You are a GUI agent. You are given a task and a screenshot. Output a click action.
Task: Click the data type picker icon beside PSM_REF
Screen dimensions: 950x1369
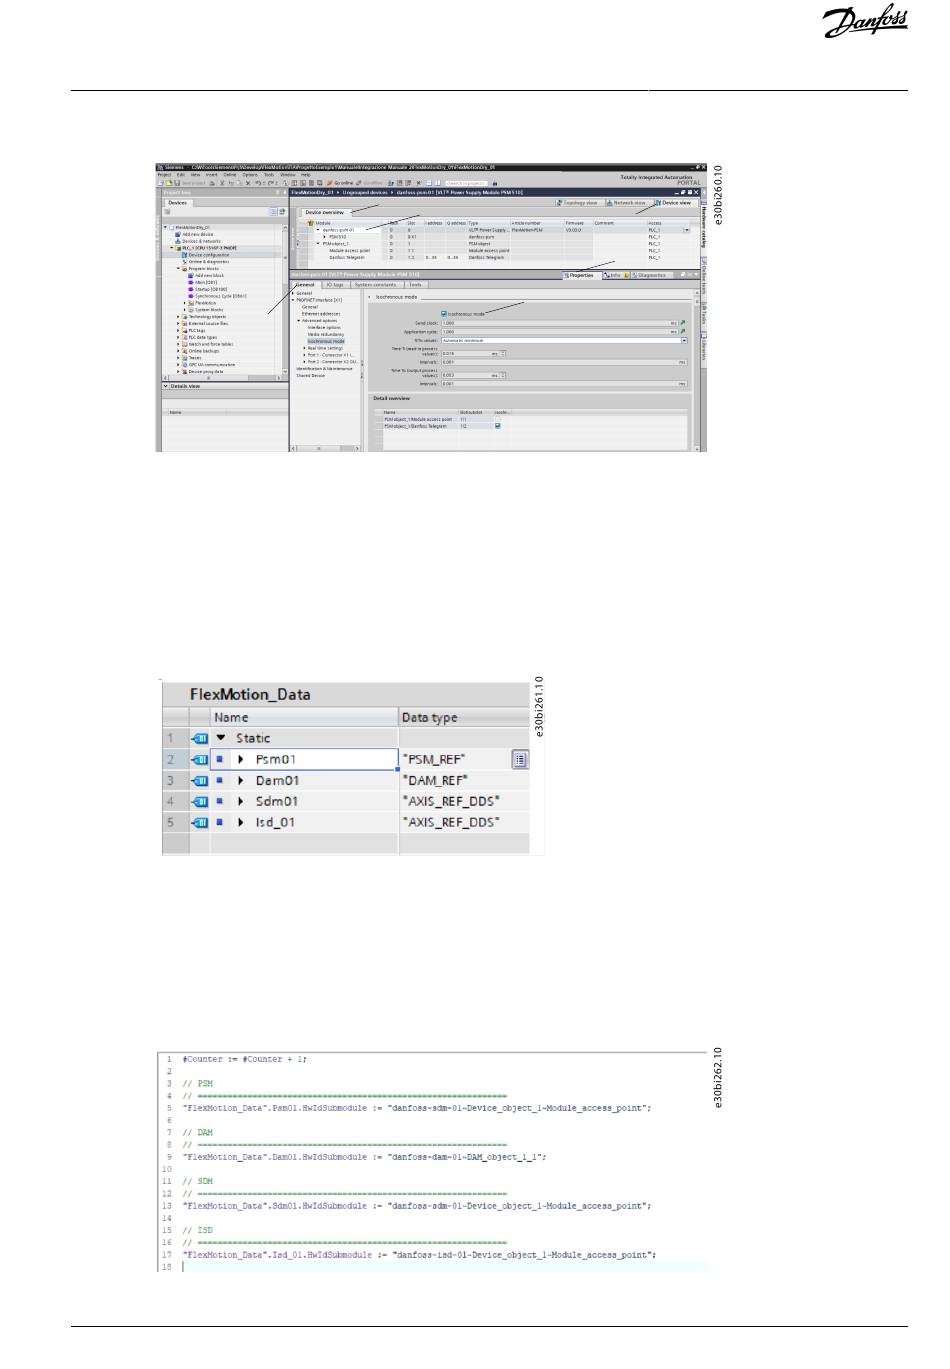click(x=520, y=760)
